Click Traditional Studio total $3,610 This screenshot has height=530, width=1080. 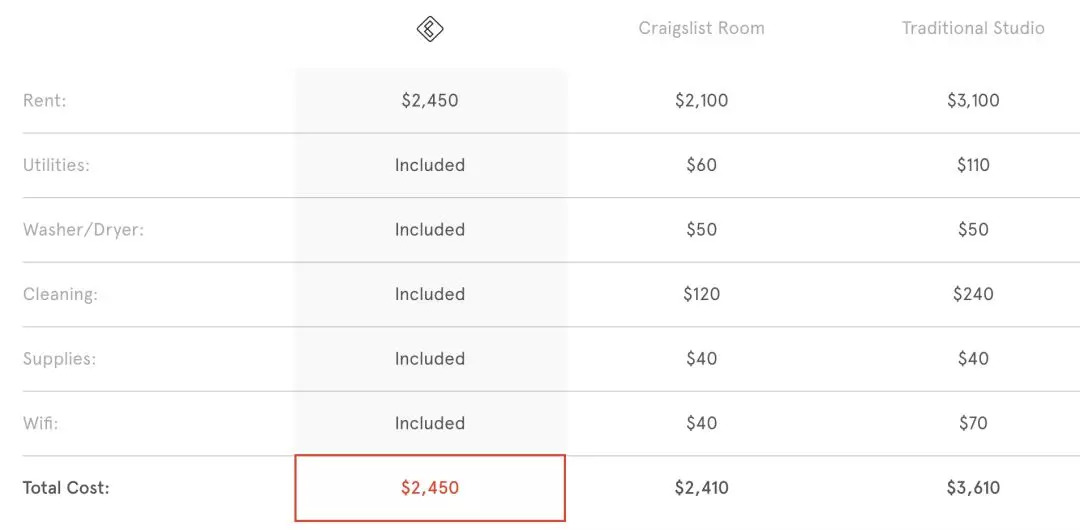pos(973,488)
